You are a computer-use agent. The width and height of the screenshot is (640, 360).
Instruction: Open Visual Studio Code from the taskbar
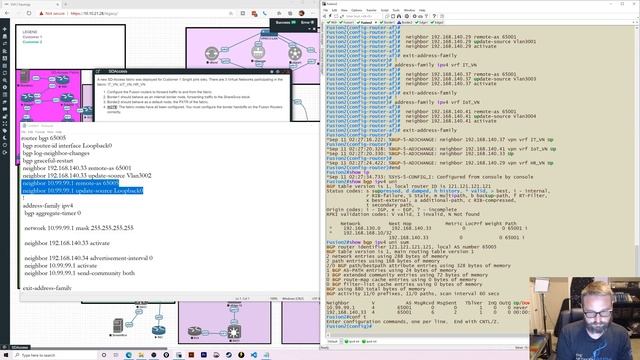click(x=254, y=355)
